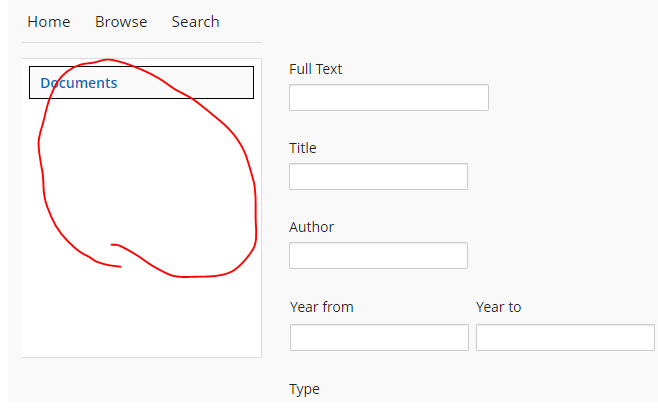The image size is (658, 416).
Task: Click the Year to input field
Action: pos(565,337)
